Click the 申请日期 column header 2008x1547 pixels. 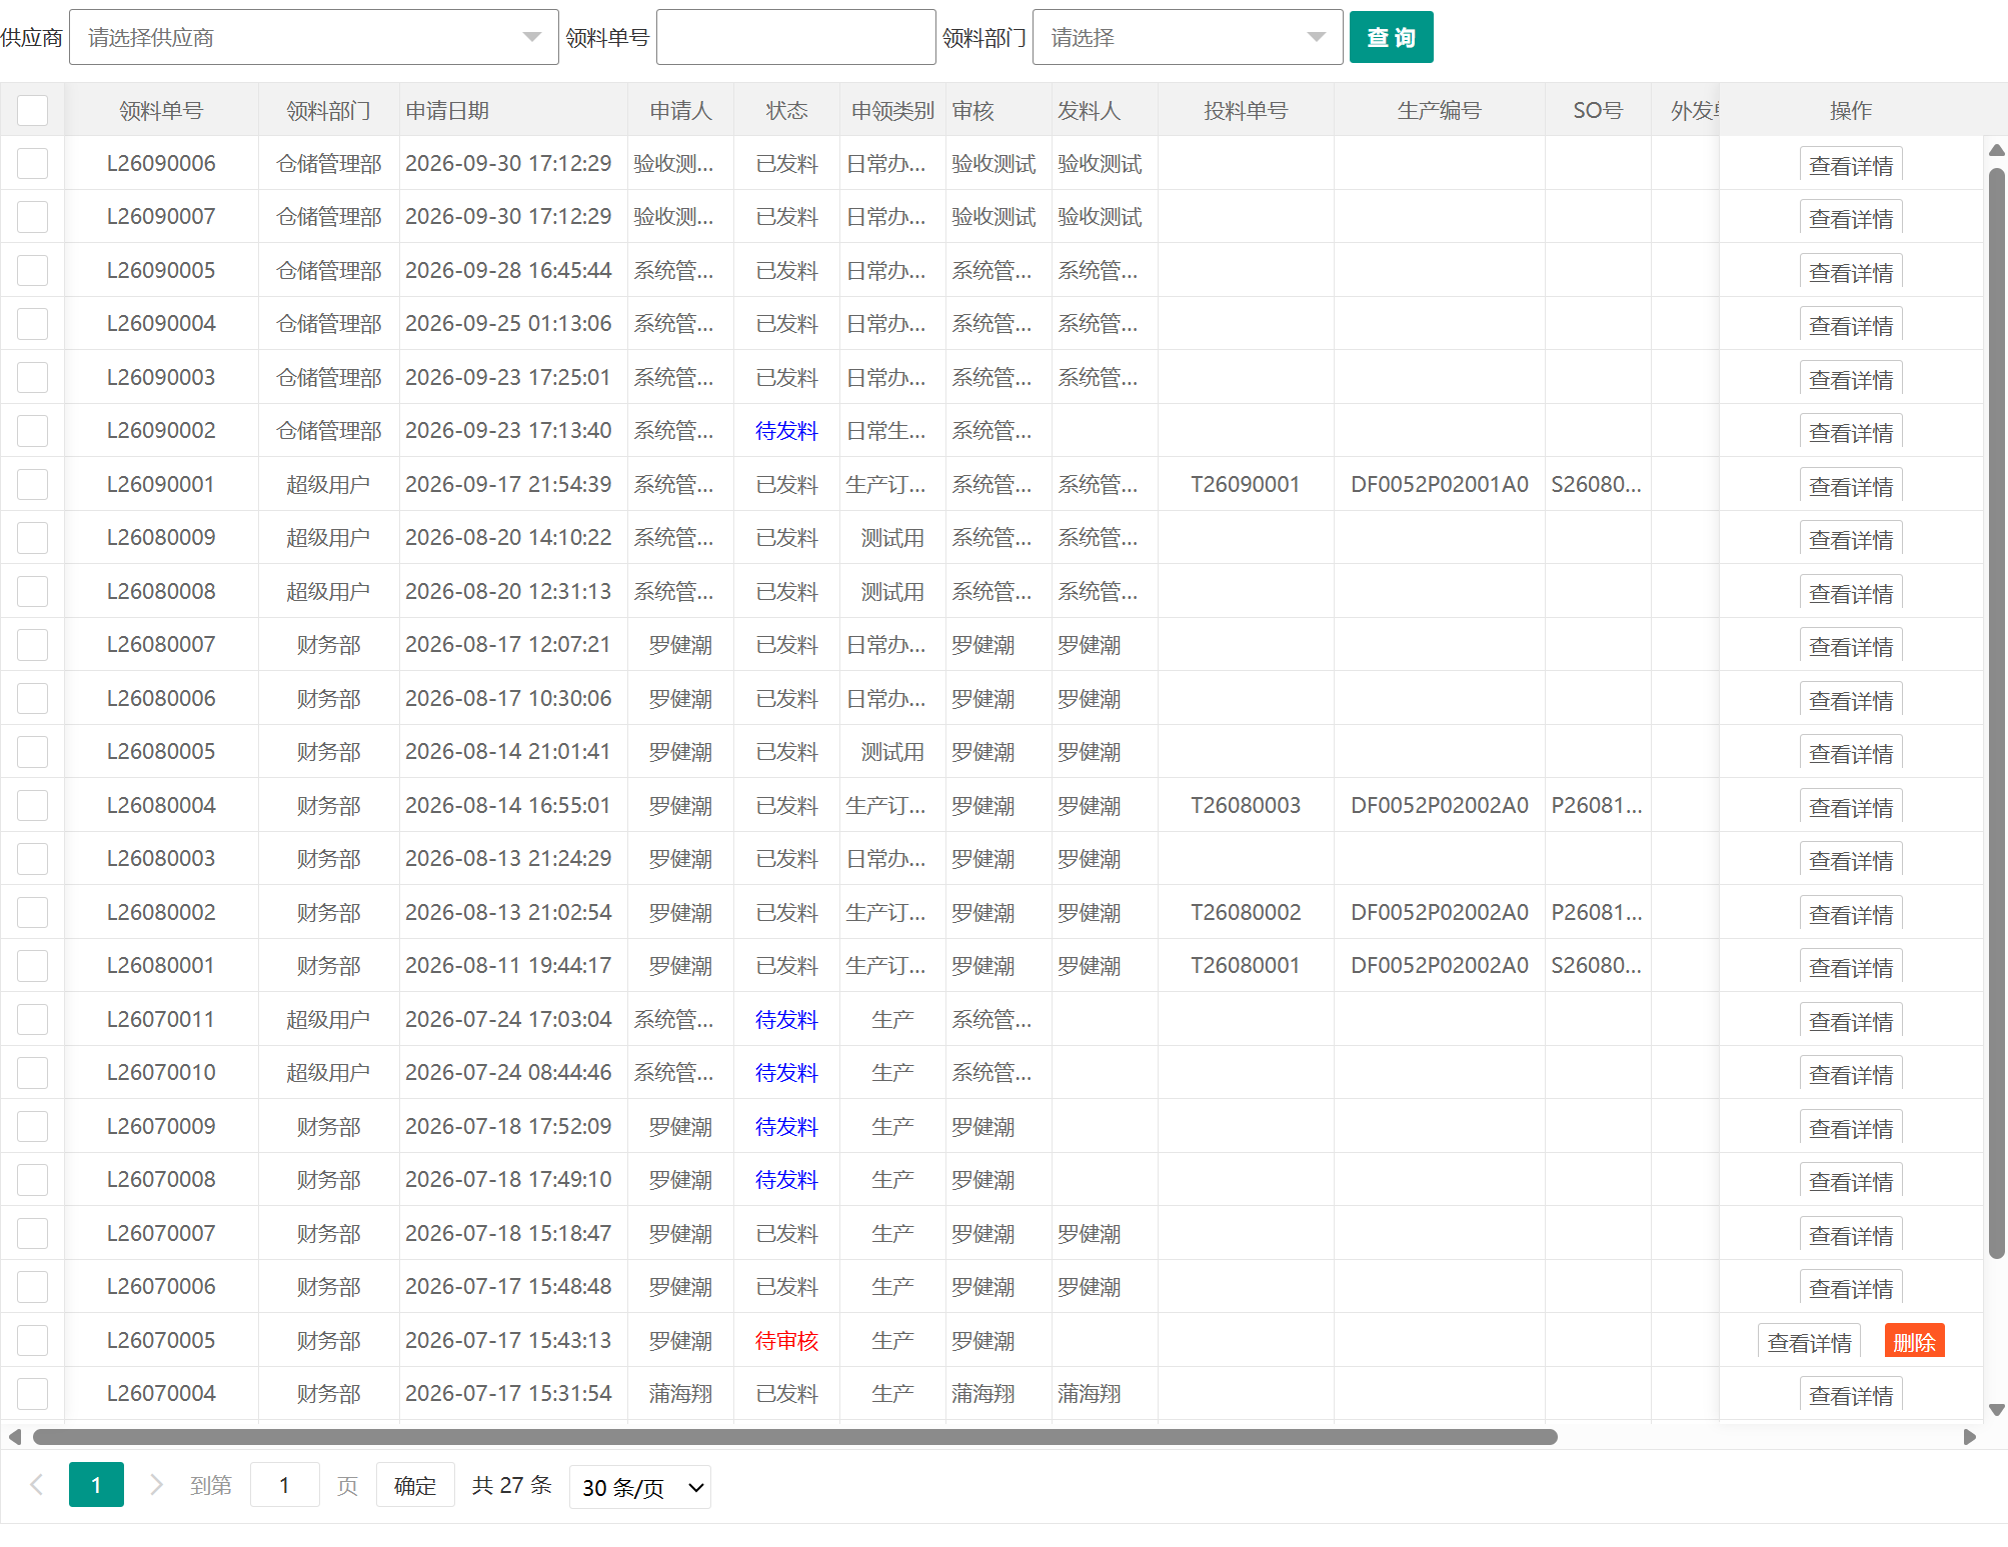point(447,111)
